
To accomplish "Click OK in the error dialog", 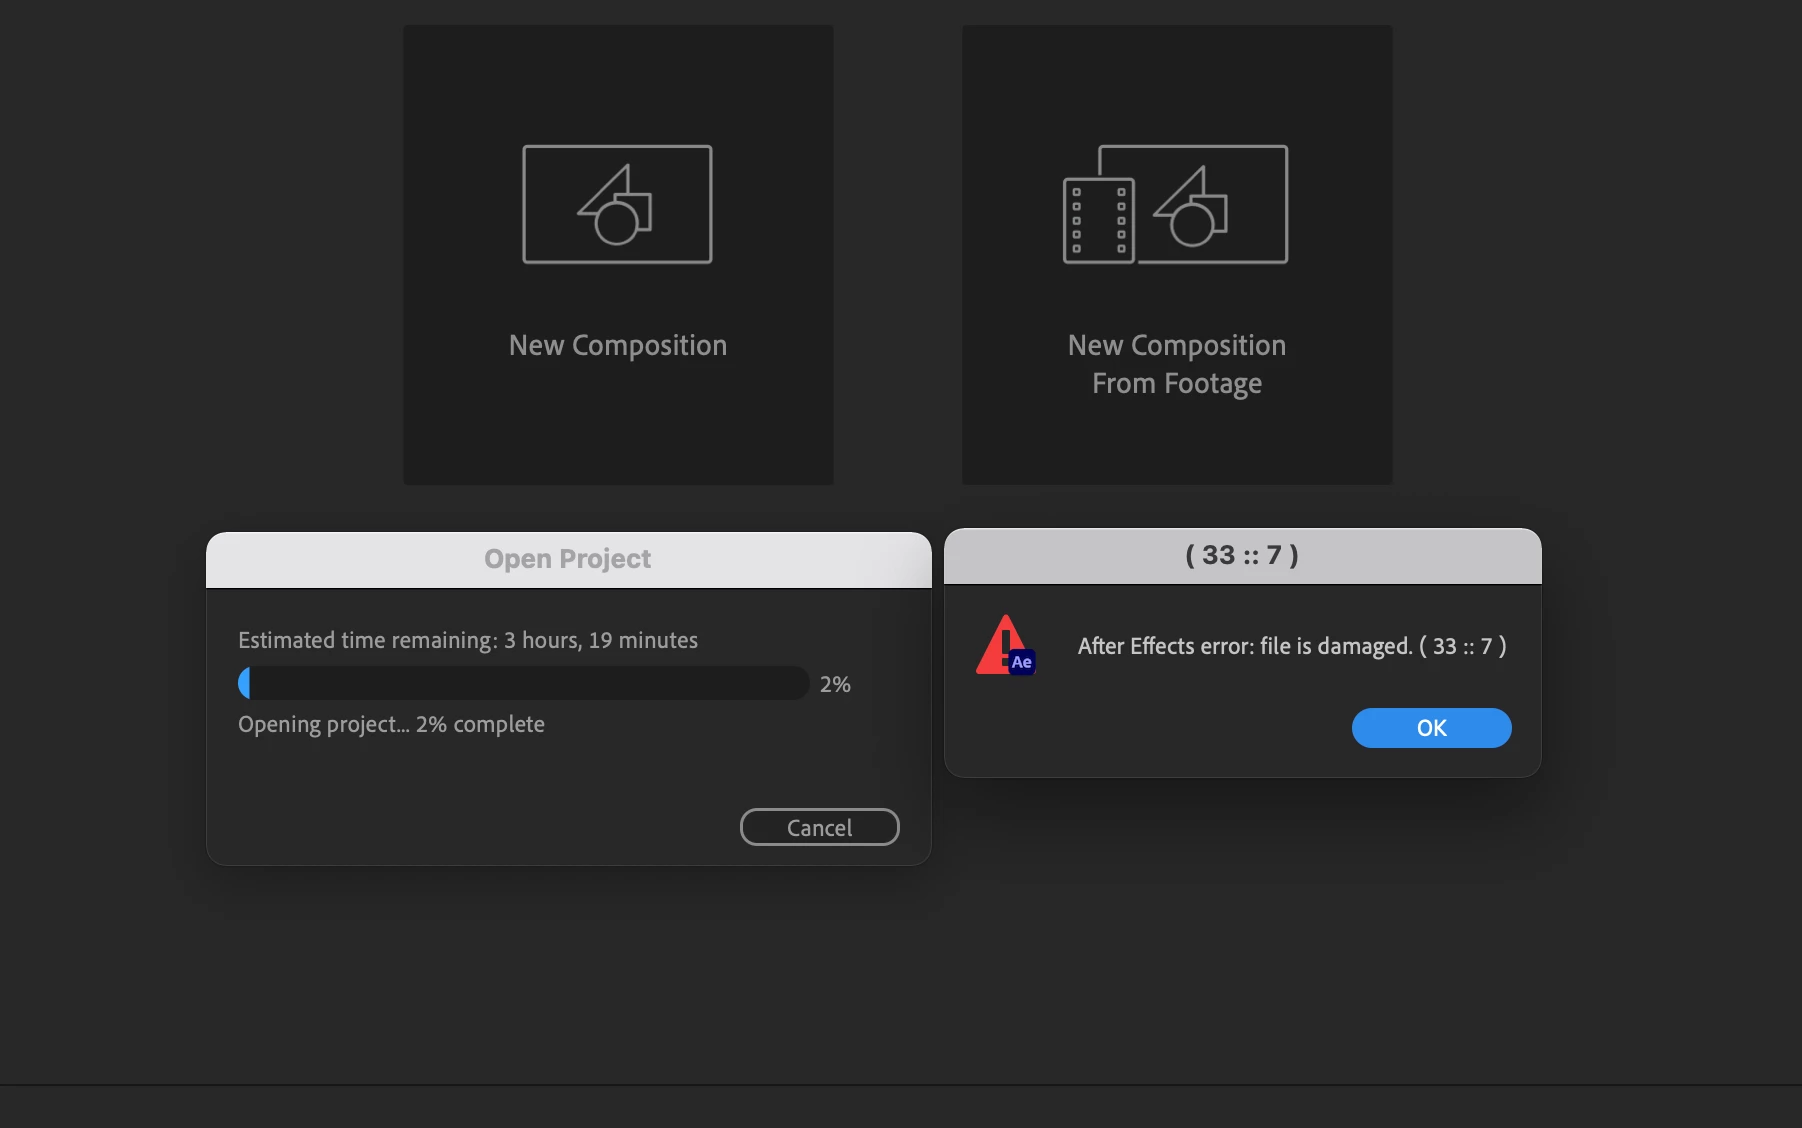I will pyautogui.click(x=1431, y=728).
